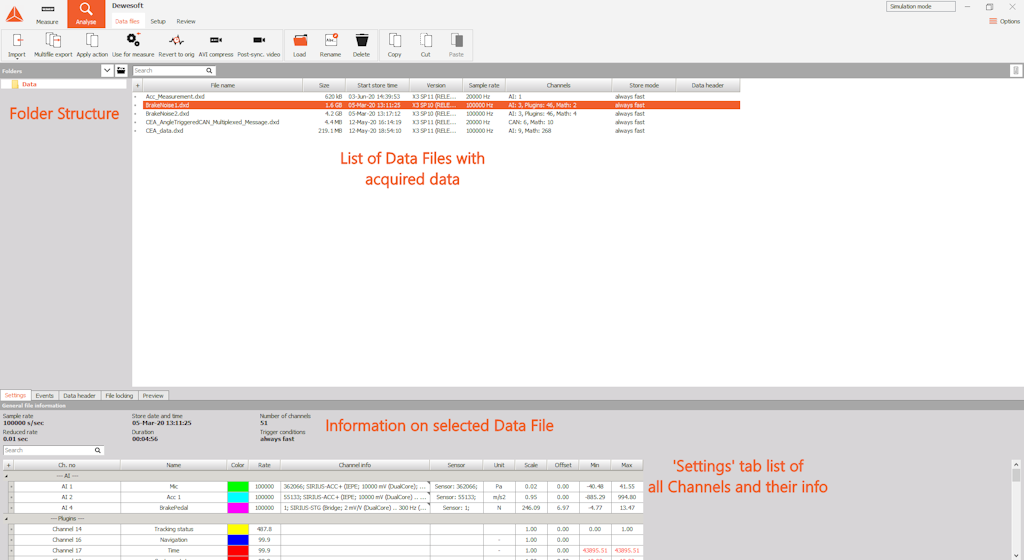Sort by File name column
Image resolution: width=1024 pixels, height=560 pixels.
coord(223,86)
